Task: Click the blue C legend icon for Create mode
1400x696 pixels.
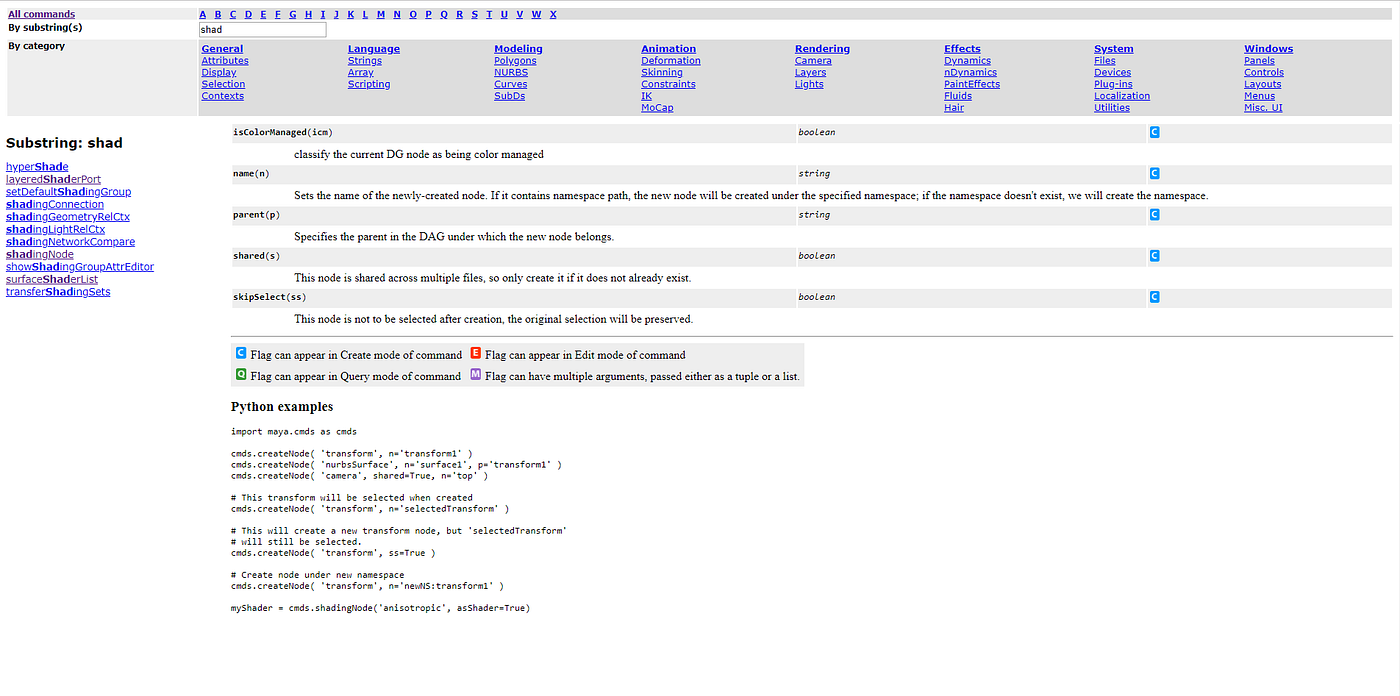Action: (x=241, y=353)
